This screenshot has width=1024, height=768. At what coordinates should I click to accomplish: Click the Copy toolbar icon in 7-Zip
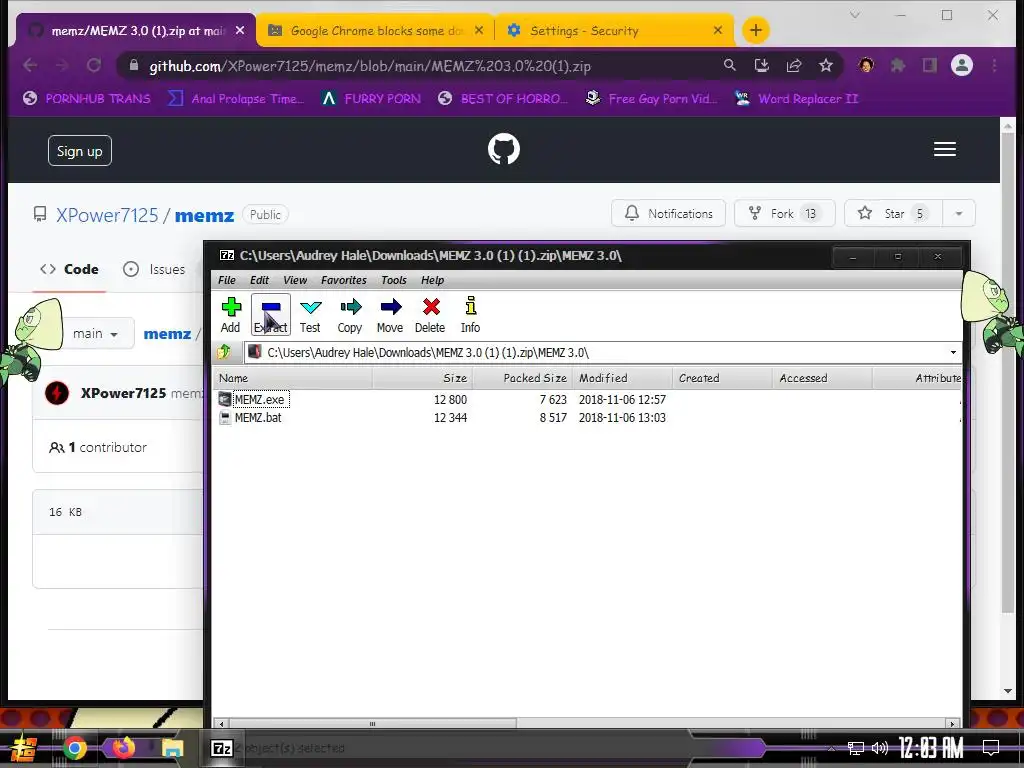pos(350,315)
